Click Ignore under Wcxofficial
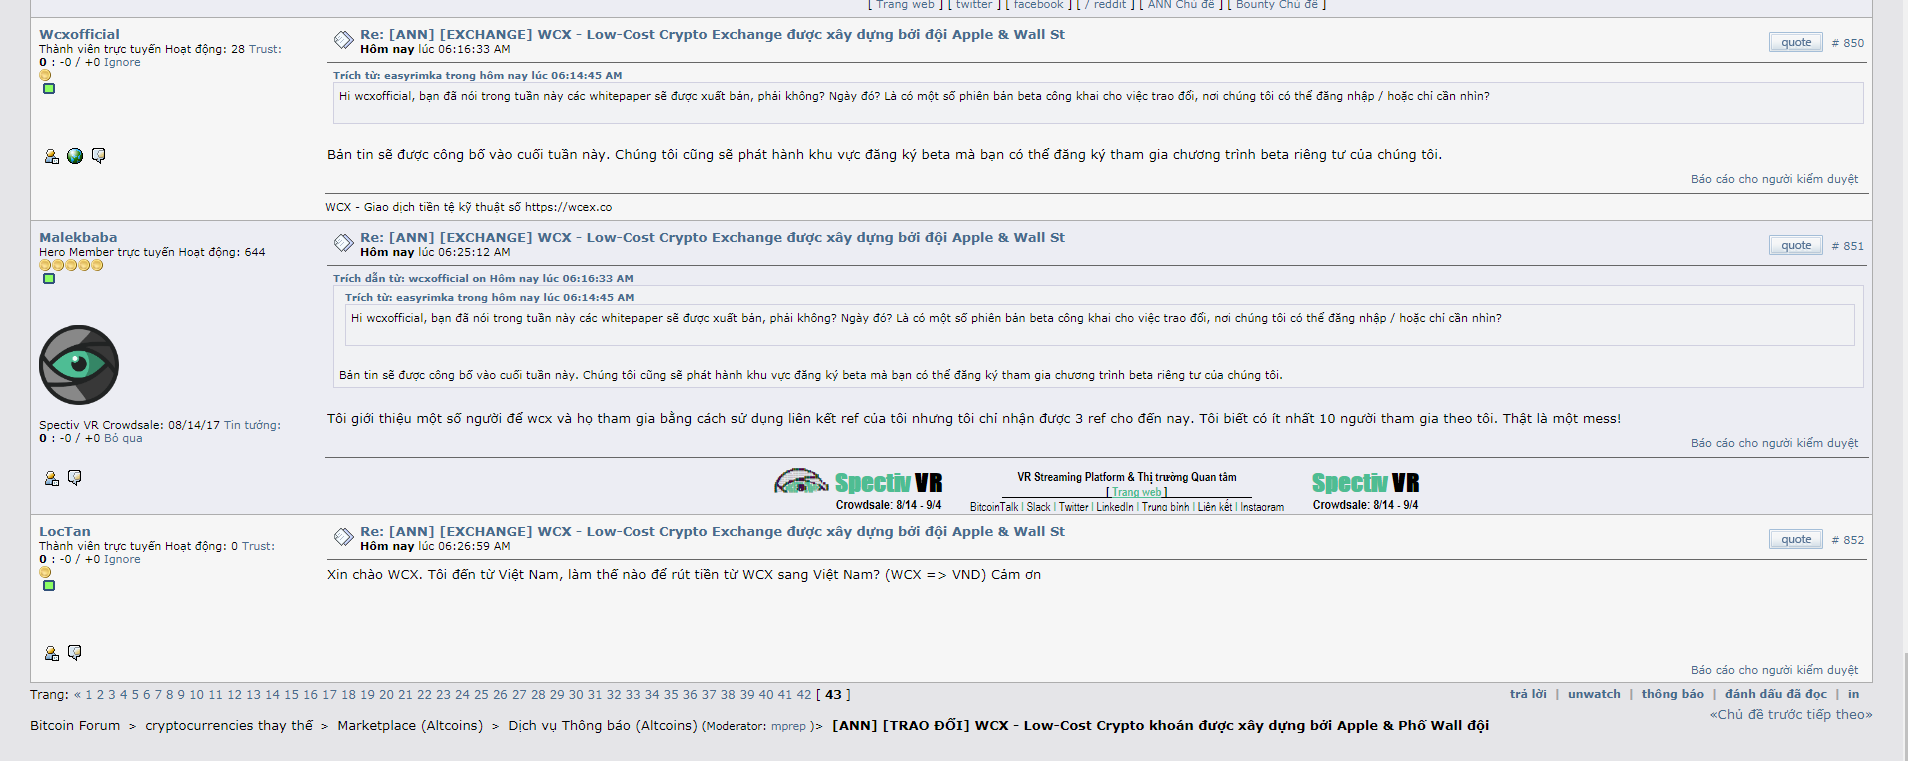The height and width of the screenshot is (761, 1908). pos(122,62)
